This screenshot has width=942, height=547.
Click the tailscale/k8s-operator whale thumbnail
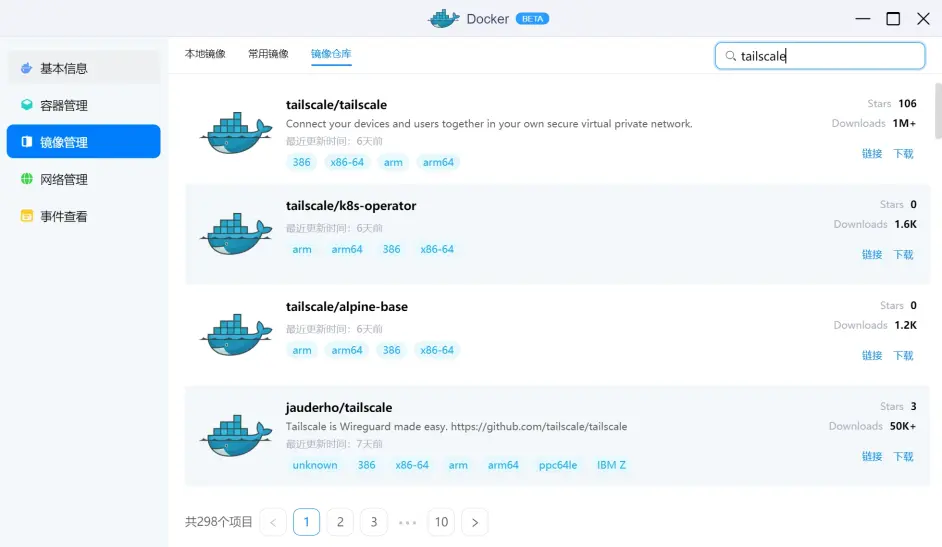236,234
